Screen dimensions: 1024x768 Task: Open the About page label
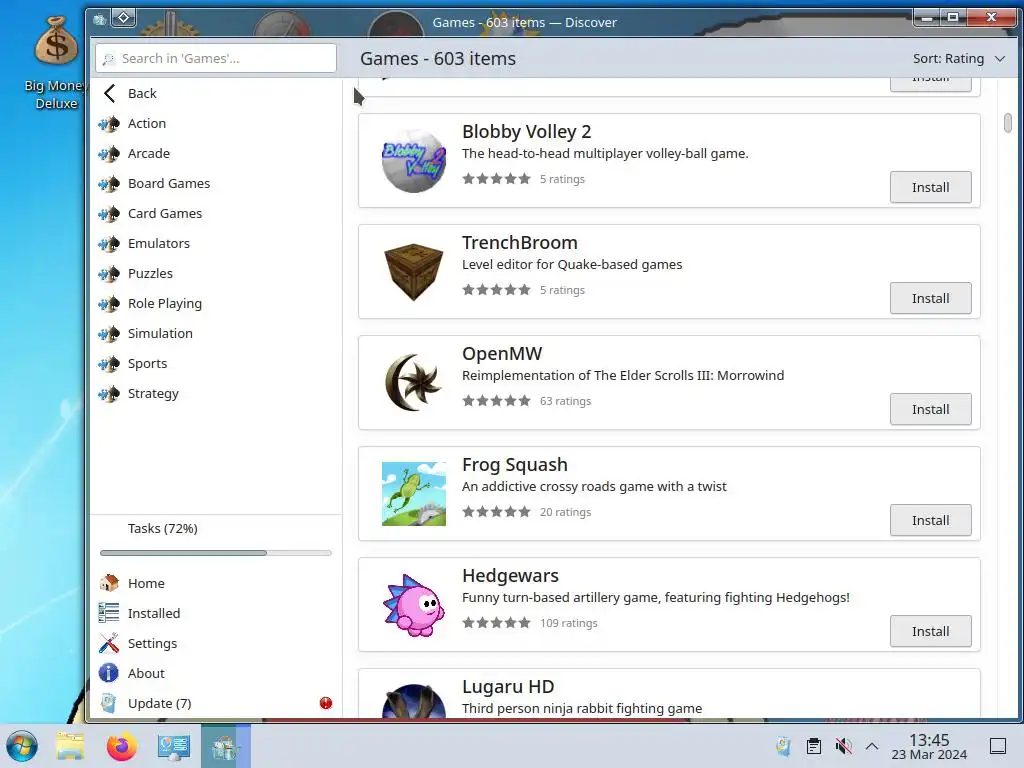tap(146, 673)
